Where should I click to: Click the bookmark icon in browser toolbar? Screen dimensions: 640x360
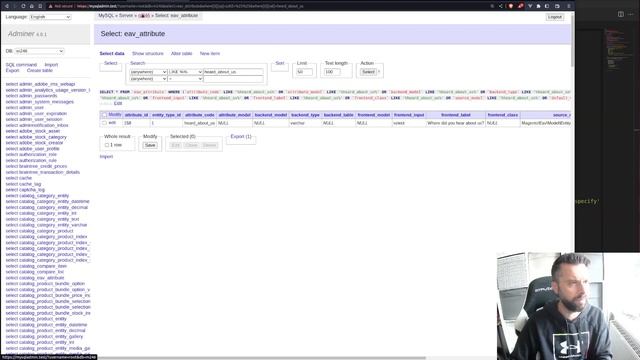tap(40, 6)
